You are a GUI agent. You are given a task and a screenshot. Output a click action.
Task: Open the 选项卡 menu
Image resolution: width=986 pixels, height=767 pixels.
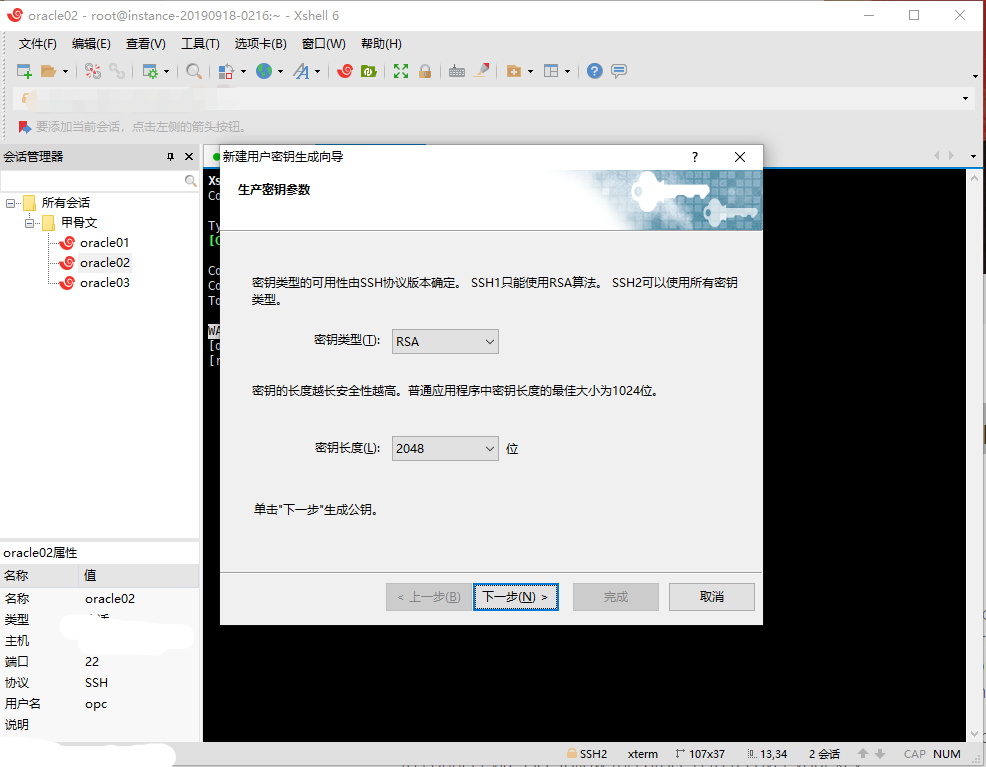click(261, 43)
